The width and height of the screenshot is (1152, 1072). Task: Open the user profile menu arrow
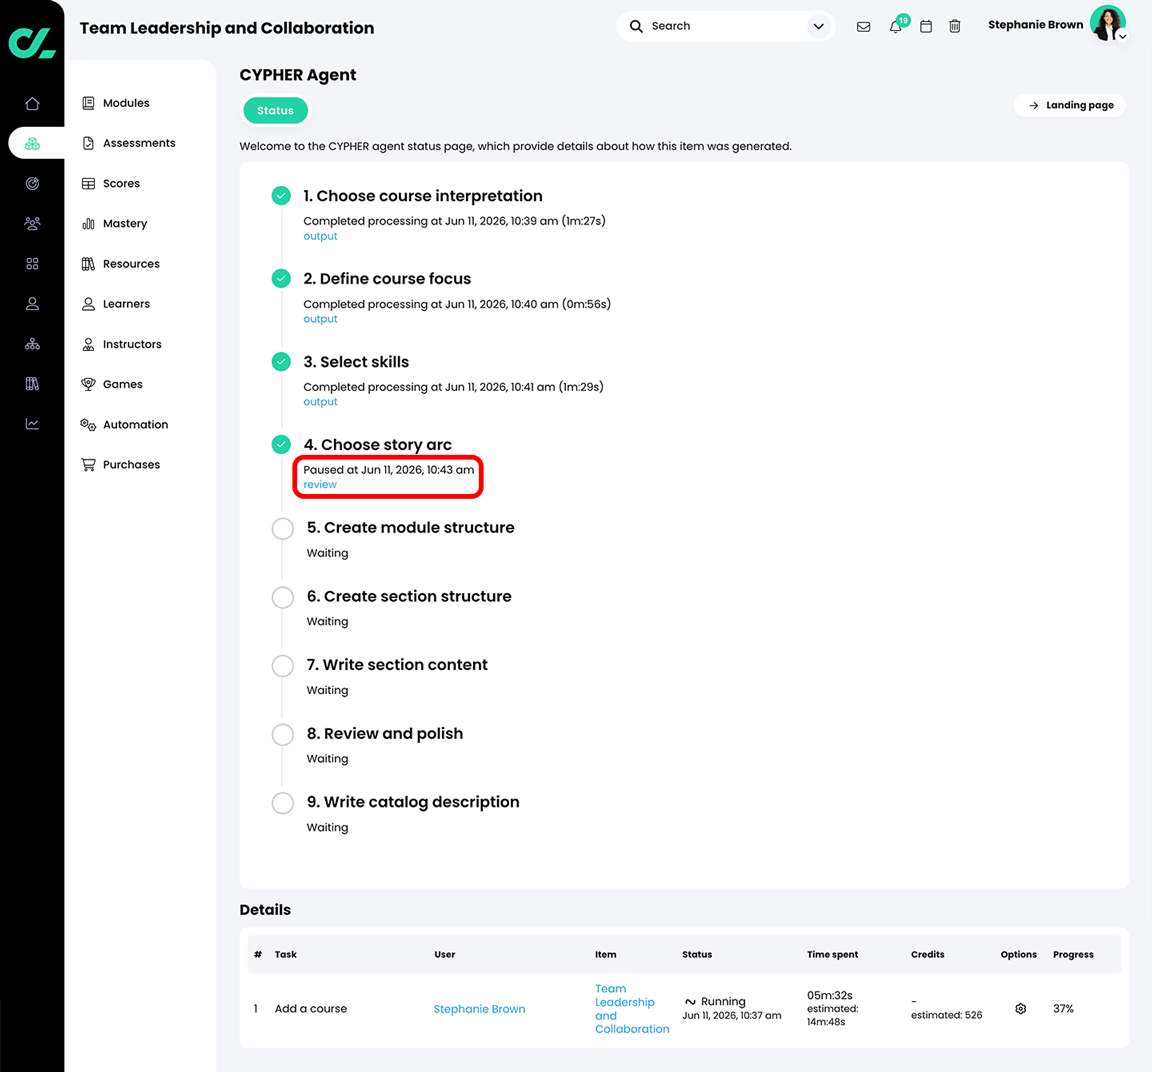pyautogui.click(x=1123, y=36)
